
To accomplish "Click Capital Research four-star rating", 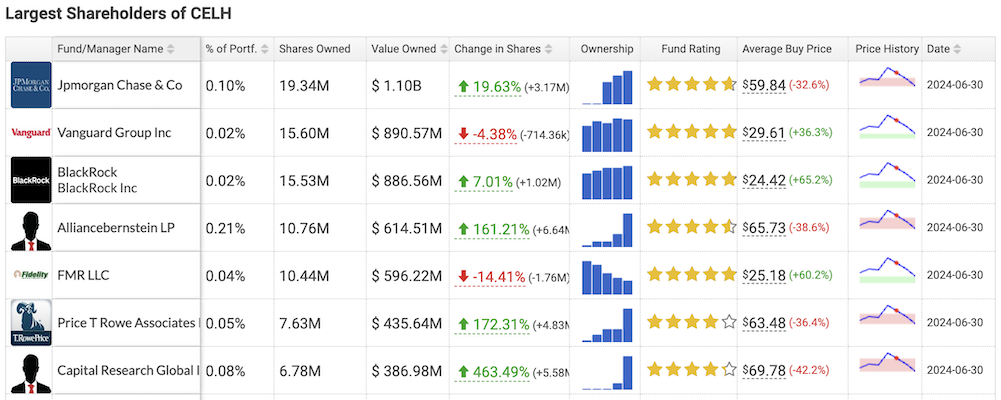I will (x=691, y=370).
